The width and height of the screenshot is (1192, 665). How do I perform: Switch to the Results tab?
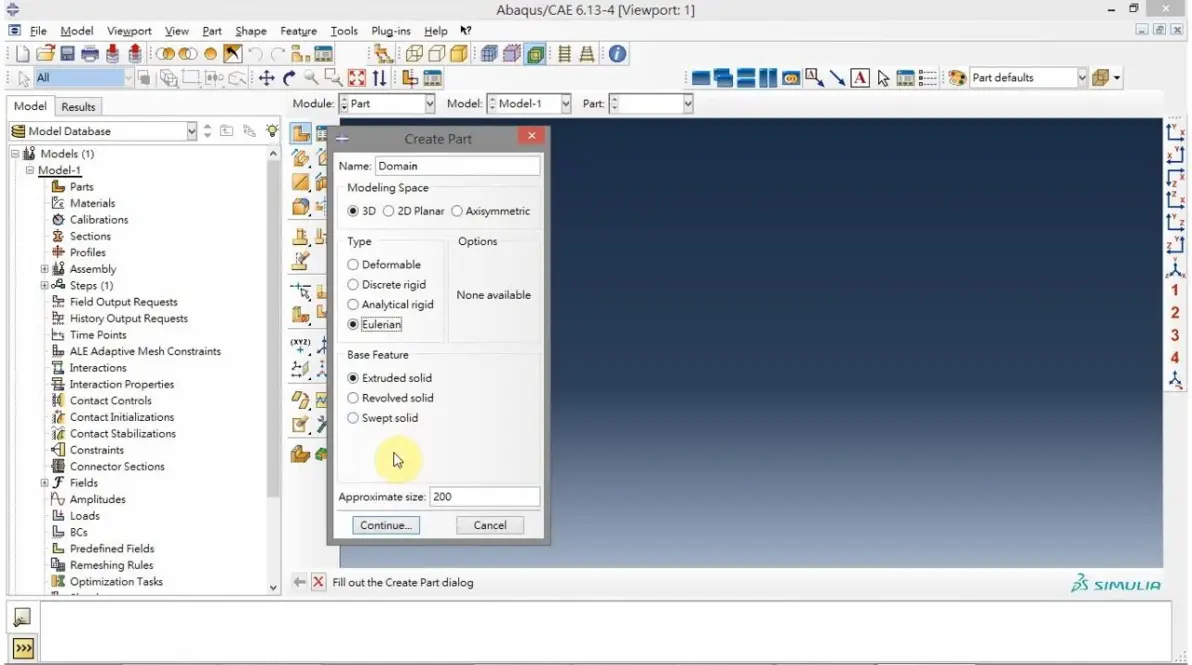coord(78,106)
